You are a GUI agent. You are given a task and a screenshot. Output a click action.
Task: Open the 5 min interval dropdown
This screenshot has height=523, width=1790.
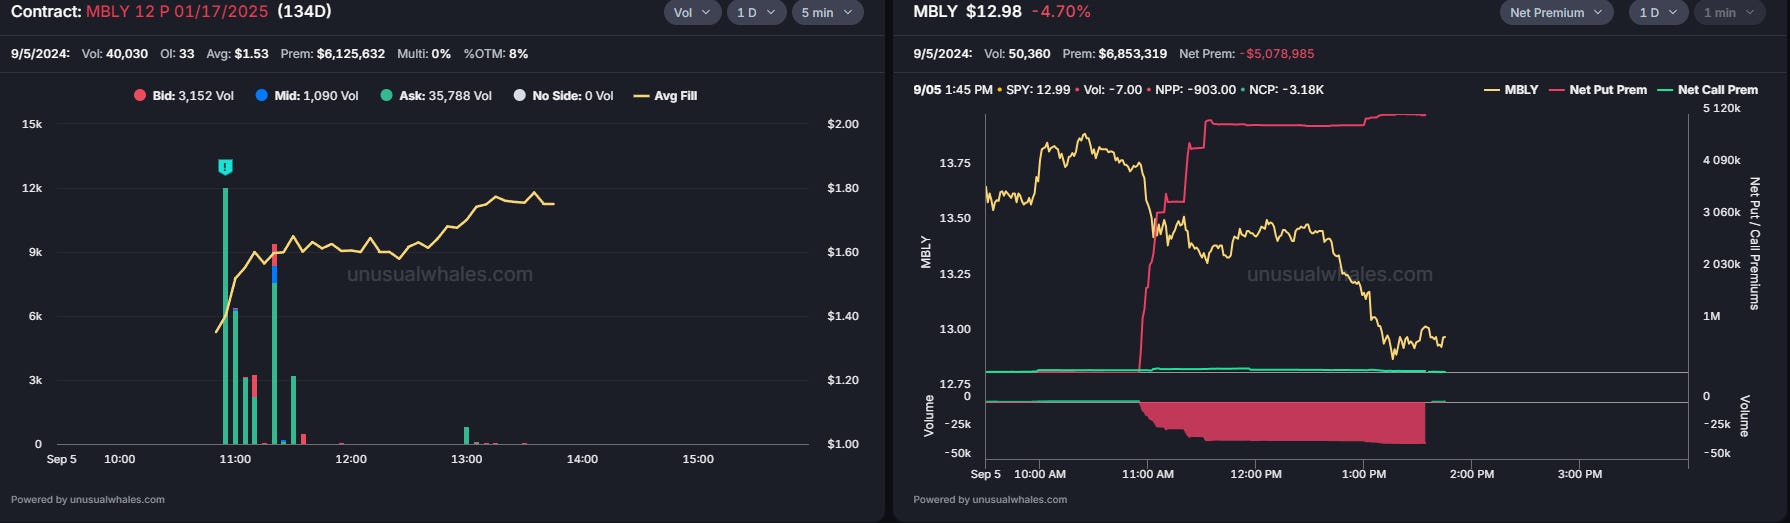pos(827,13)
